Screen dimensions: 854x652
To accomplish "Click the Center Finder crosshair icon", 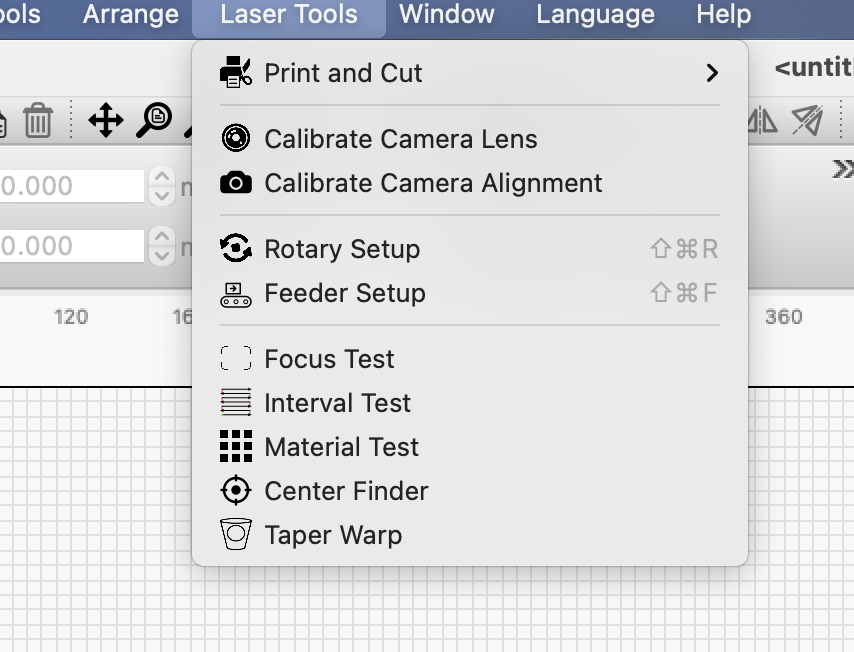I will (x=236, y=491).
